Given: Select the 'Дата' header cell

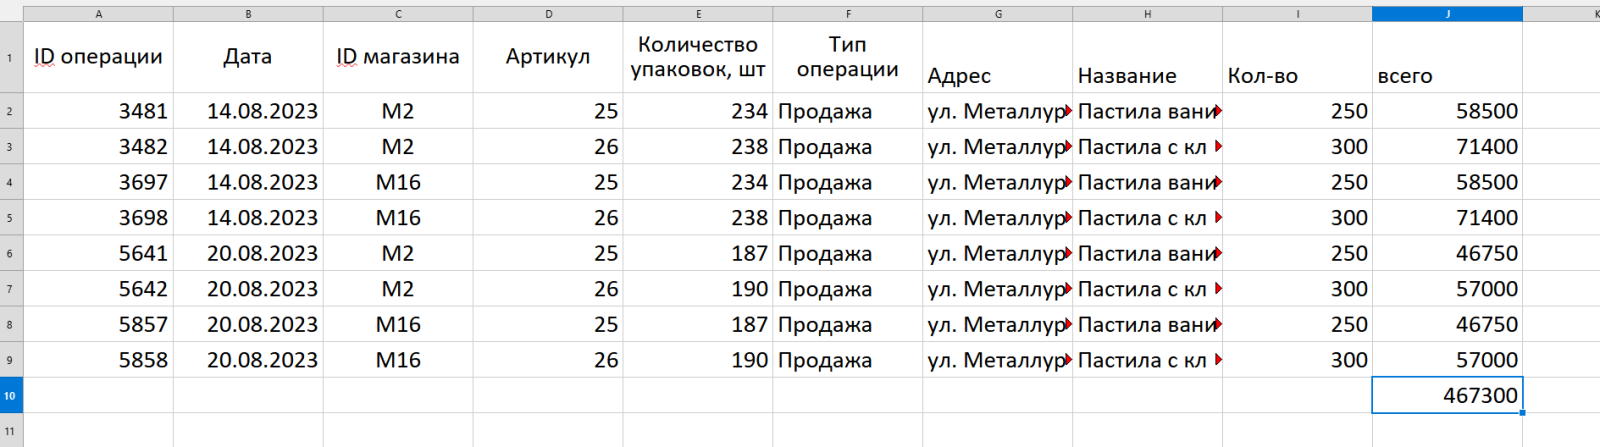Looking at the screenshot, I should coord(248,57).
